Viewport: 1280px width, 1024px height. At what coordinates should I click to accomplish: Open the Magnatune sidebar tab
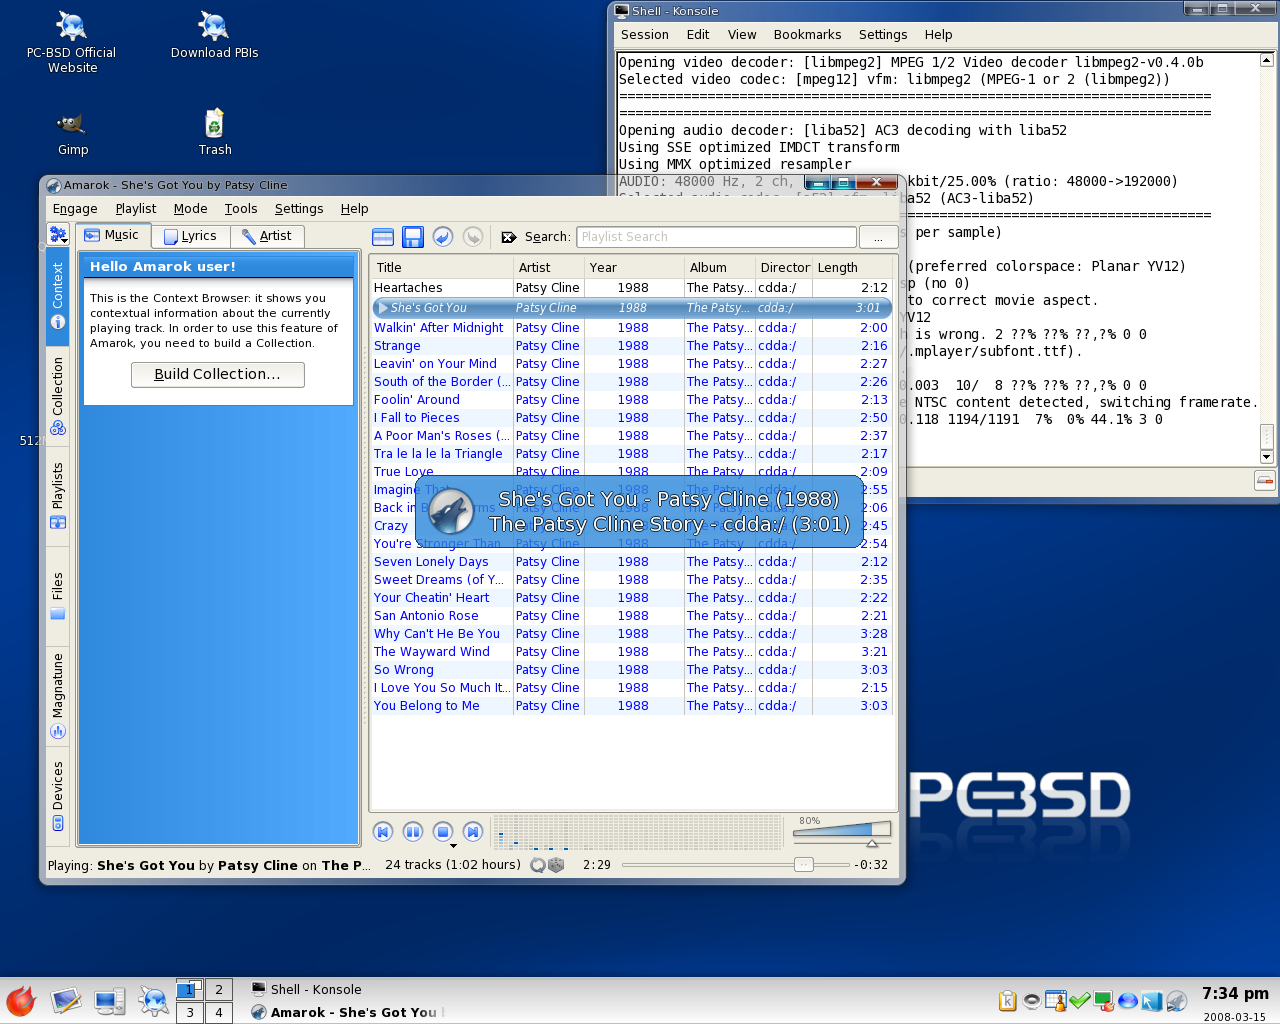[x=58, y=696]
